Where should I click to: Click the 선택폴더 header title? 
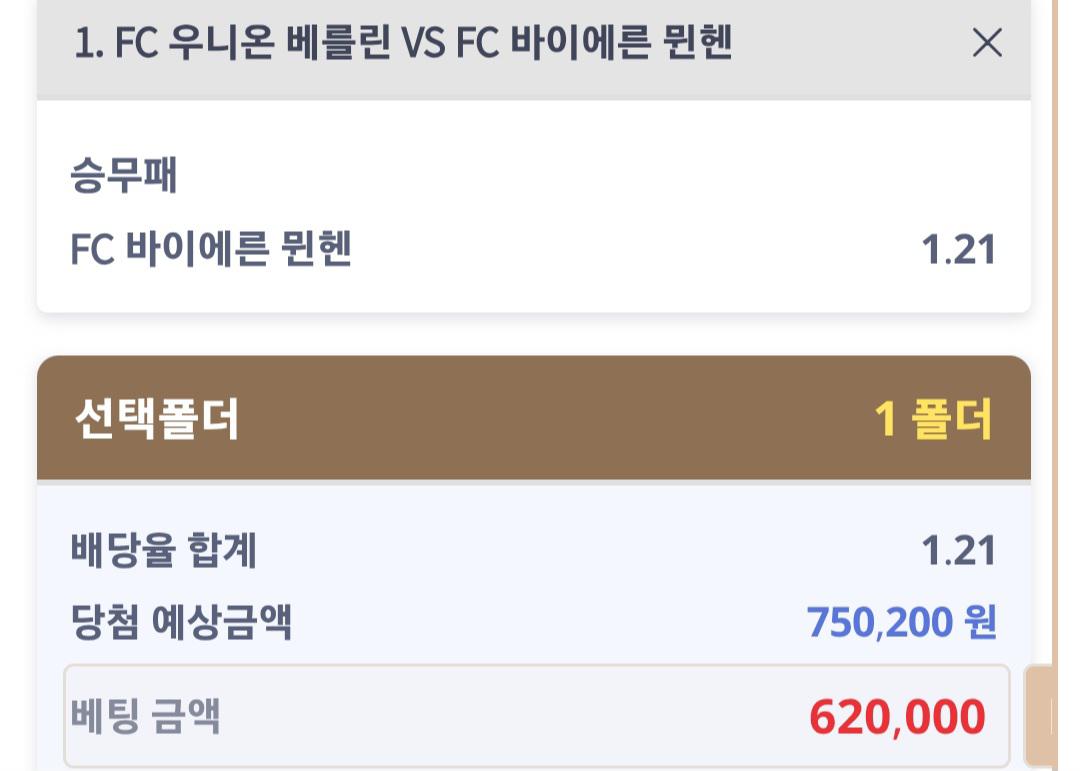pyautogui.click(x=157, y=419)
